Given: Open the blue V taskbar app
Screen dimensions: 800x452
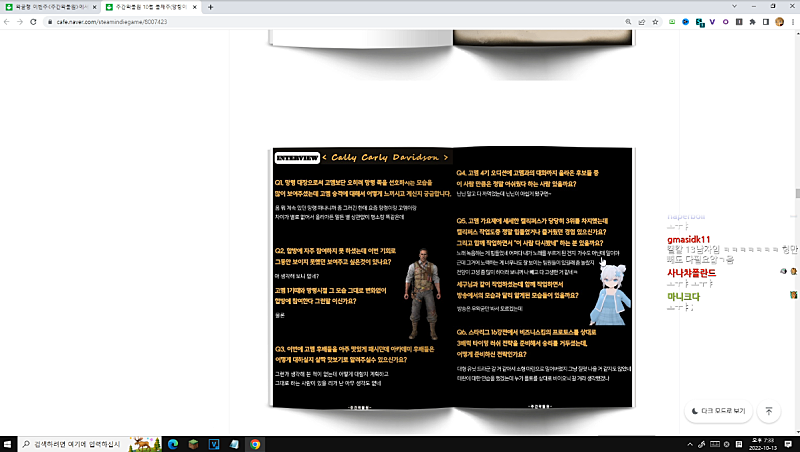Looking at the screenshot, I should click(x=214, y=444).
